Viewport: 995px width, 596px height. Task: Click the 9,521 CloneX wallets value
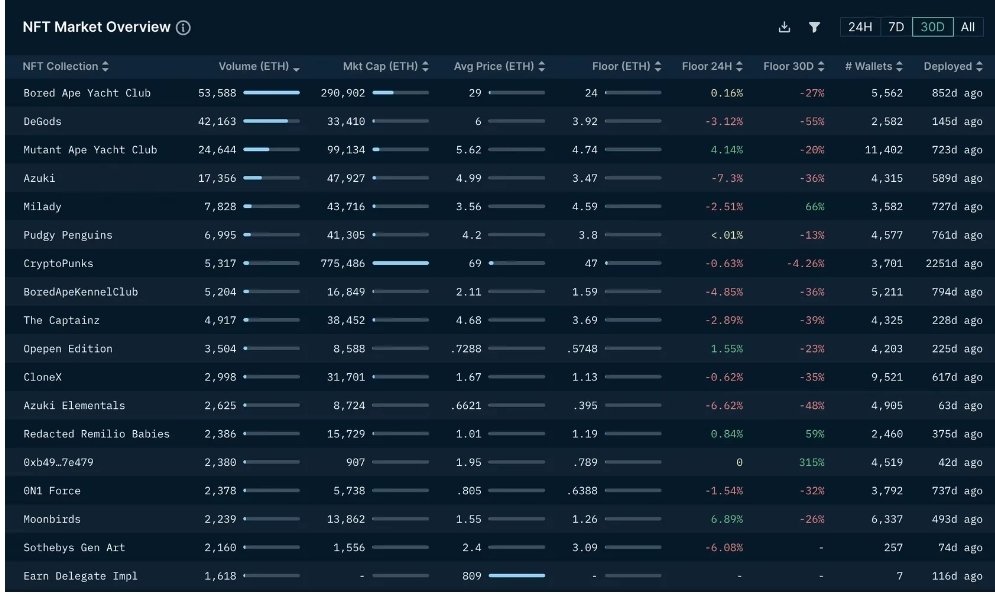[x=886, y=377]
